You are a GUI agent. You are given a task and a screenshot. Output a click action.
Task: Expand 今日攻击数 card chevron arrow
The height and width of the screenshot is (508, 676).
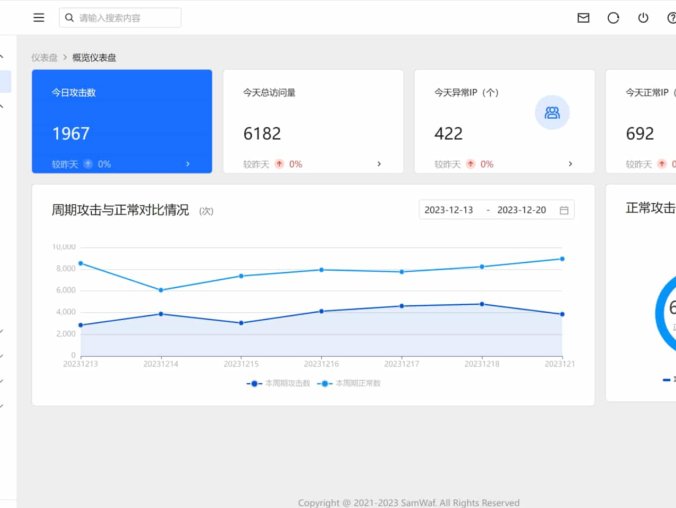pos(188,164)
